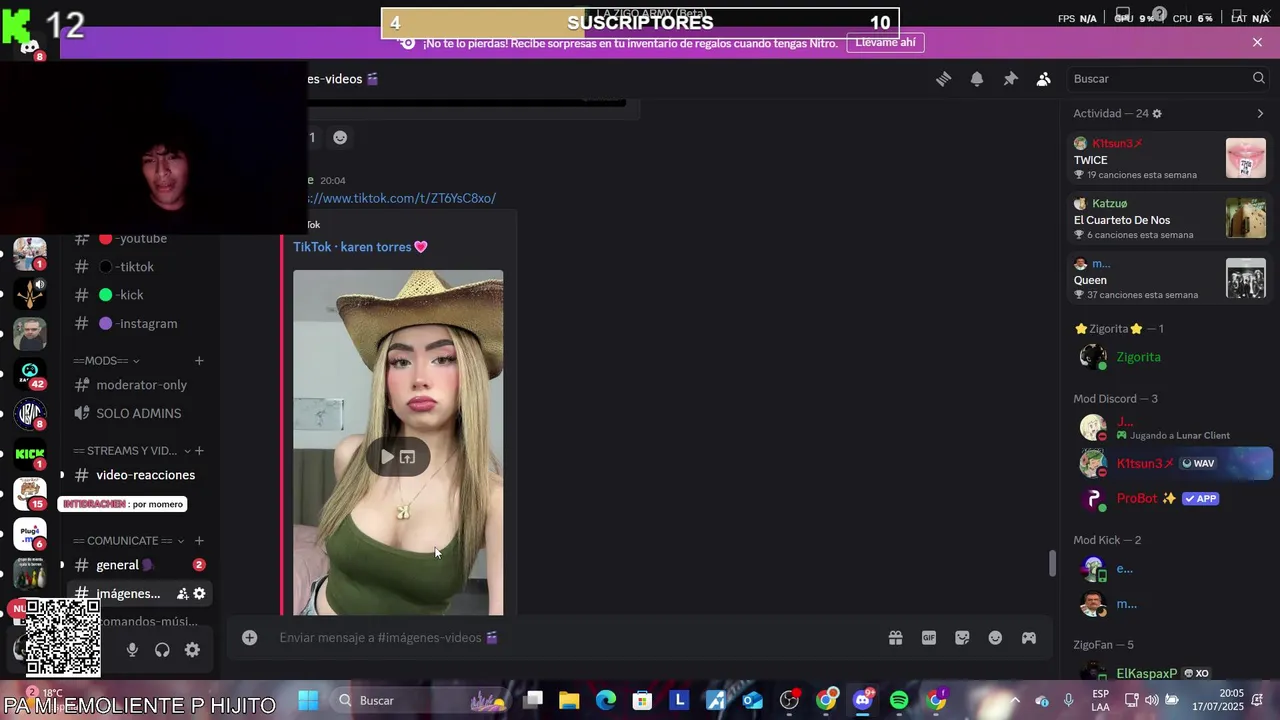Open Microsoft Edge from taskbar
The height and width of the screenshot is (720, 1280).
pos(606,700)
